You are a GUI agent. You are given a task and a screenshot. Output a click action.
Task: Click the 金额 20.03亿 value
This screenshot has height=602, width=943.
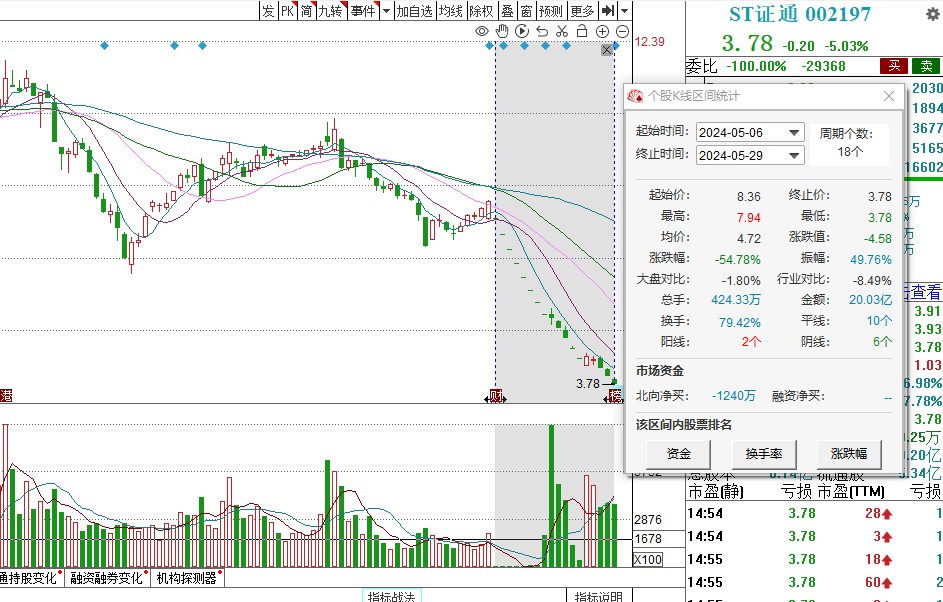click(x=870, y=299)
